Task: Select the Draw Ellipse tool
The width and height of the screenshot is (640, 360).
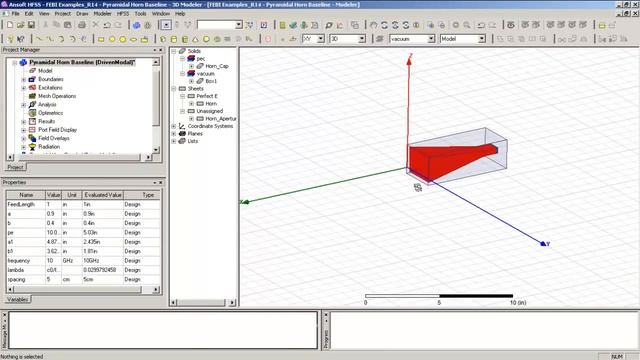Action: pos(133,39)
